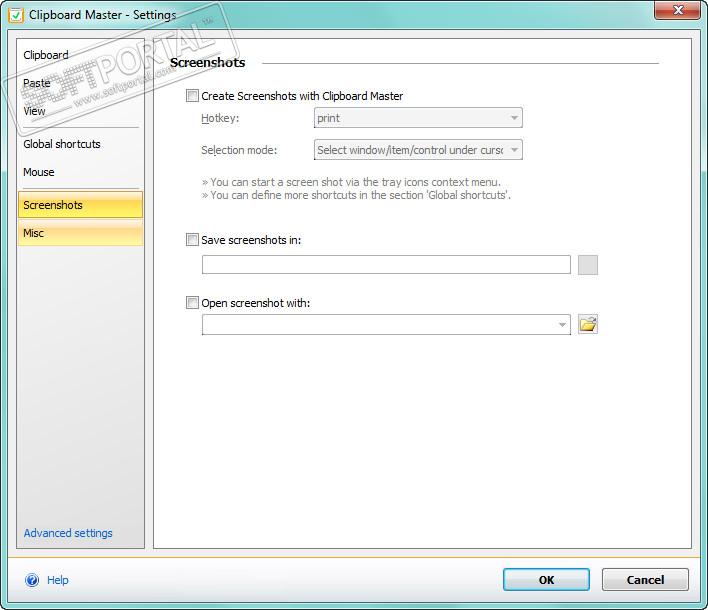The height and width of the screenshot is (610, 708).
Task: Open the Hotkey dropdown showing print
Action: click(x=418, y=118)
